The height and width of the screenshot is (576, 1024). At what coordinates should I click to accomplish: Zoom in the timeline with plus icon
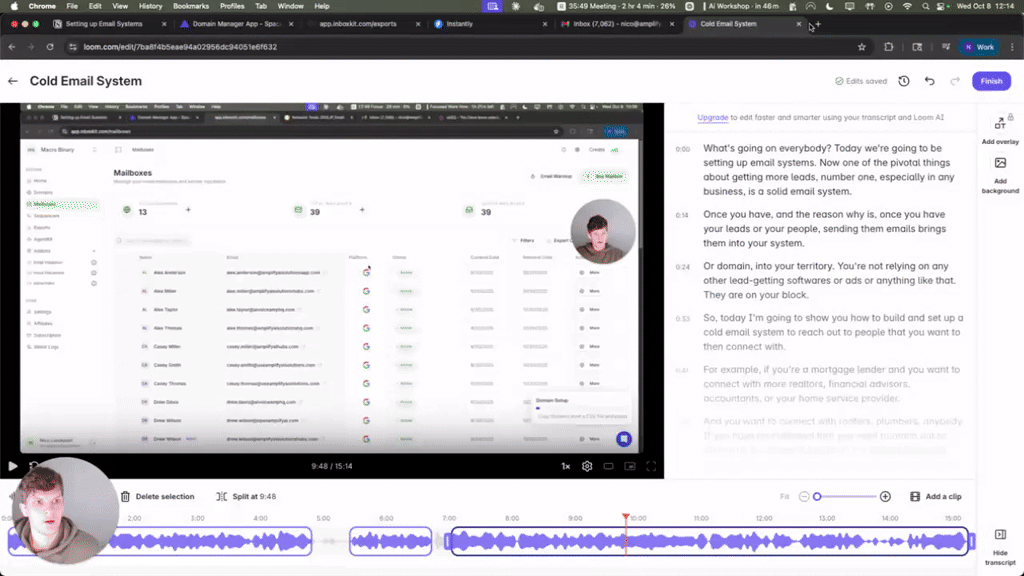pos(885,496)
